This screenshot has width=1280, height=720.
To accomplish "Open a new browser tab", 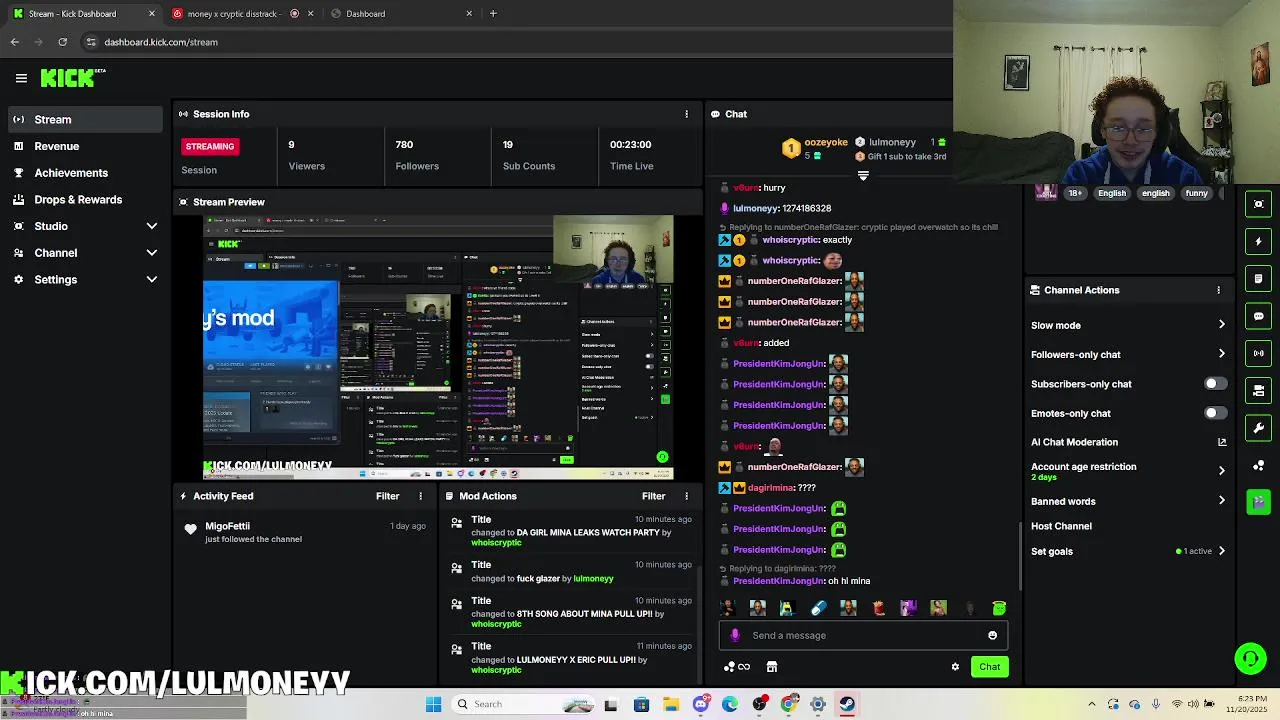I will click(x=492, y=14).
